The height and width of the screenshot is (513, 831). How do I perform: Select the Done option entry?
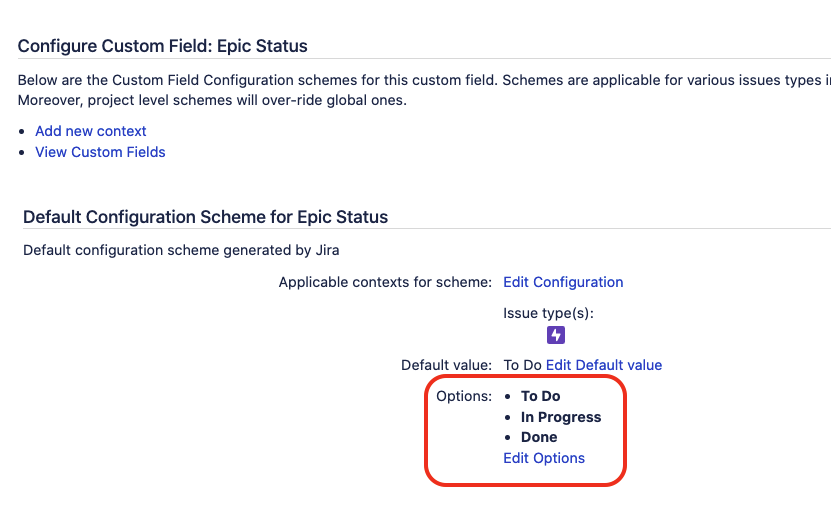539,437
